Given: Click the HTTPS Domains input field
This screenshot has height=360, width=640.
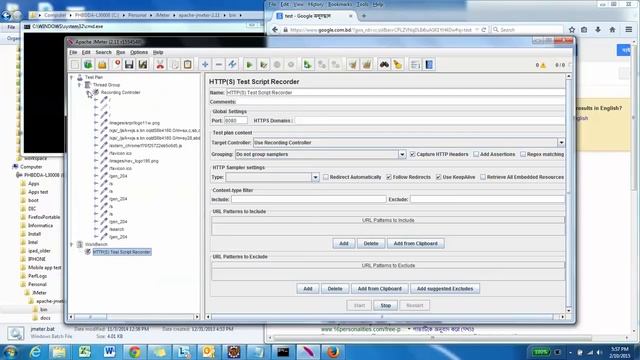Looking at the screenshot, I should point(429,121).
